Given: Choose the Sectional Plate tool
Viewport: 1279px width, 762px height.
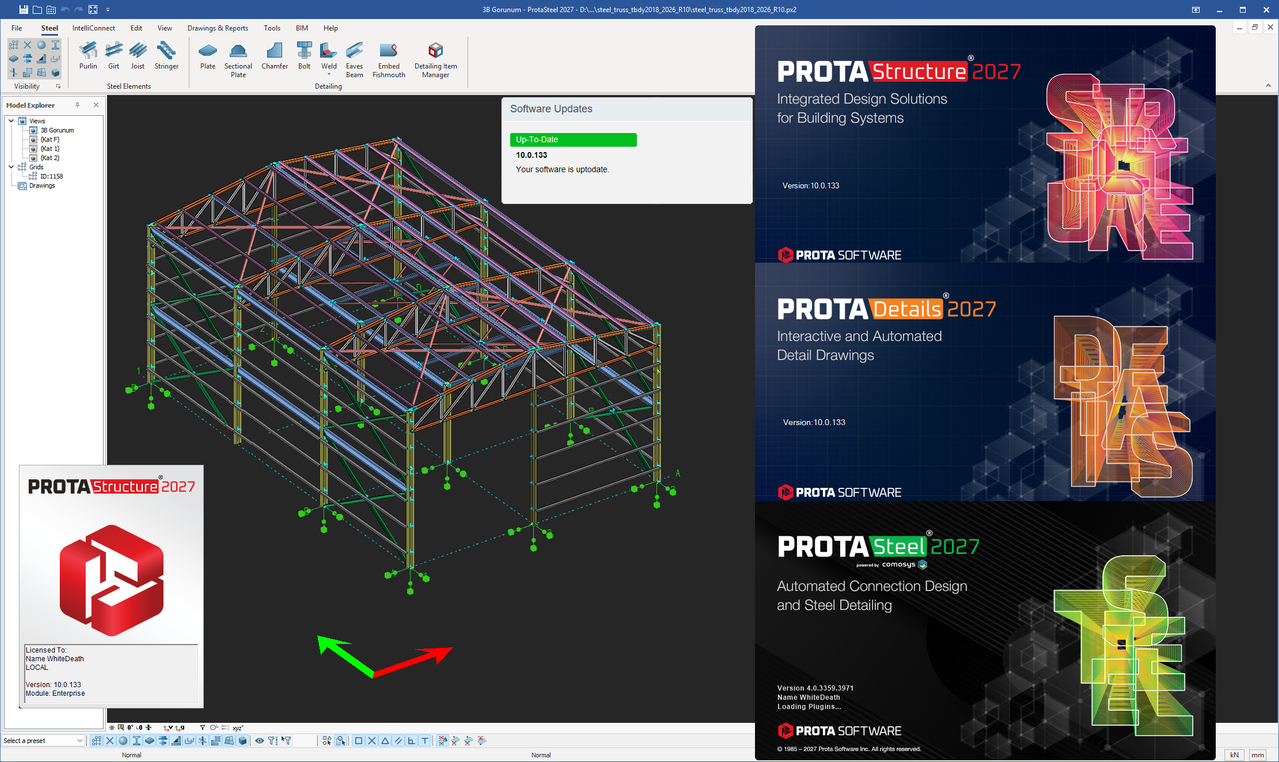Looking at the screenshot, I should pos(238,60).
